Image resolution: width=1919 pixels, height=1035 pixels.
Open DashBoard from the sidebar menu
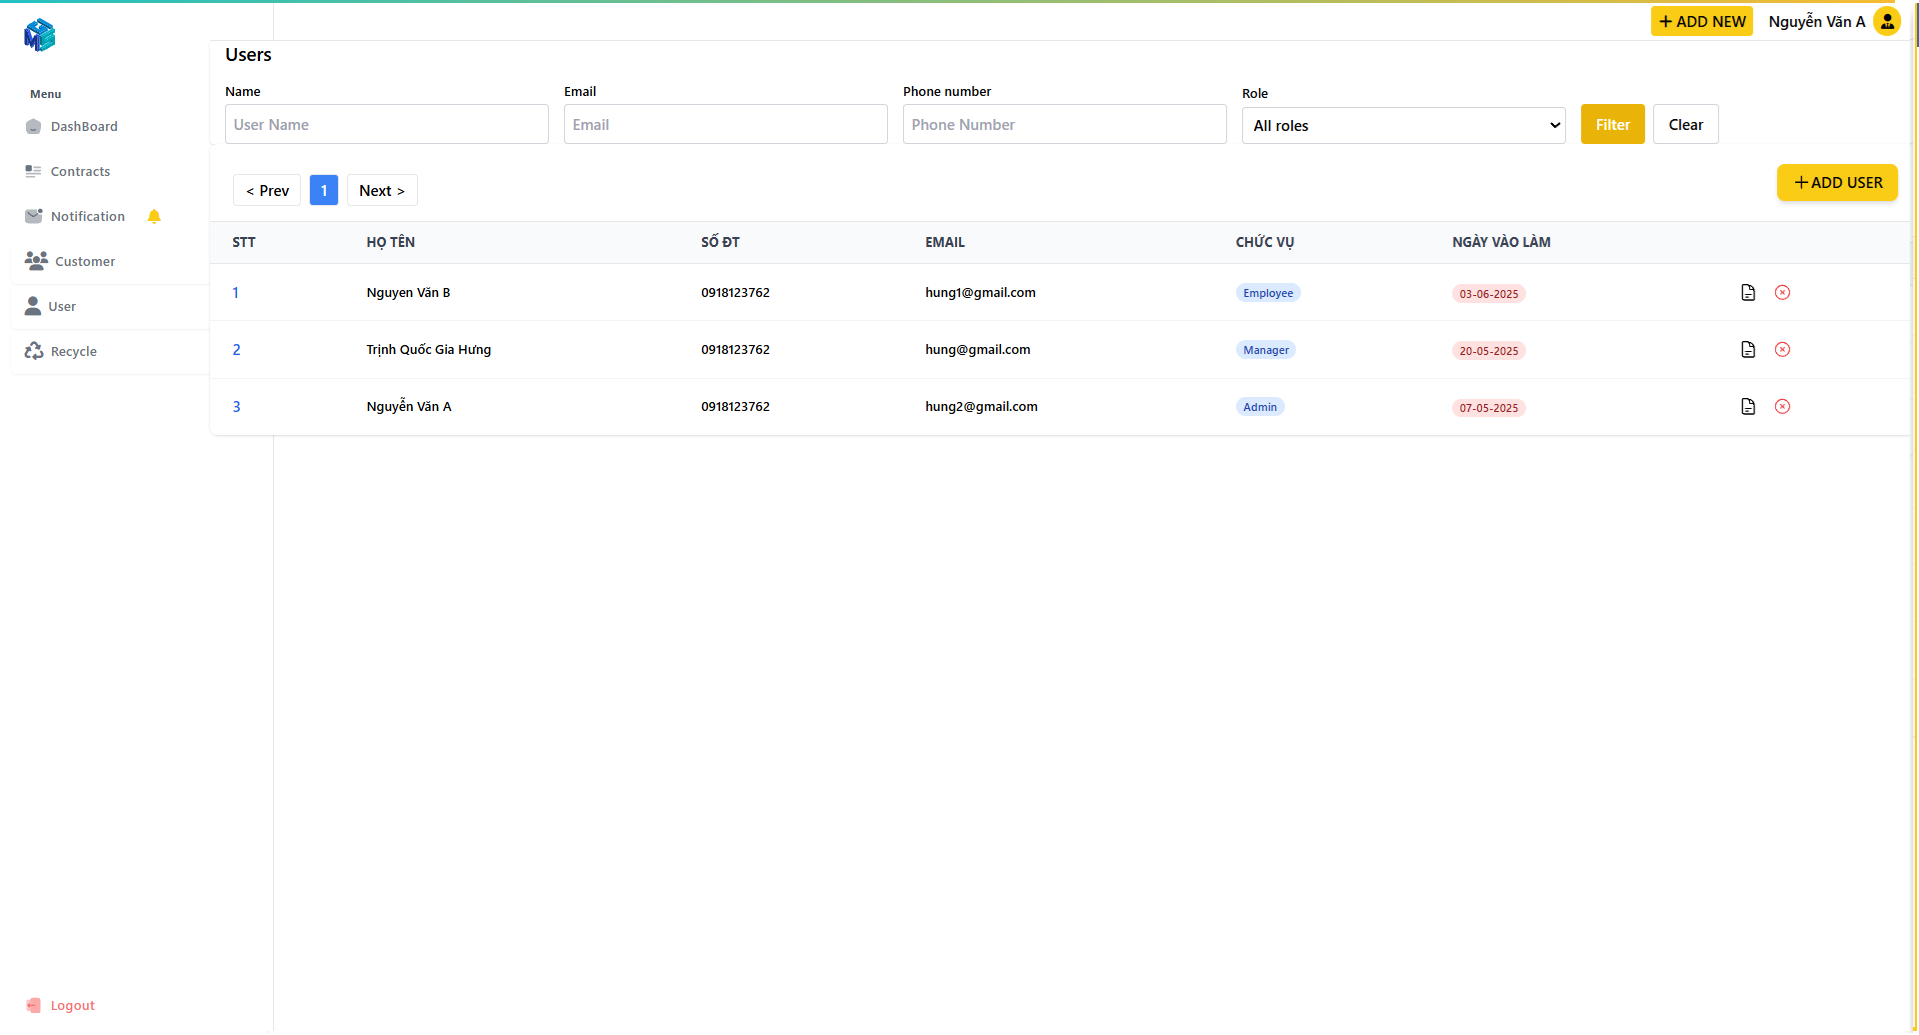tap(84, 127)
